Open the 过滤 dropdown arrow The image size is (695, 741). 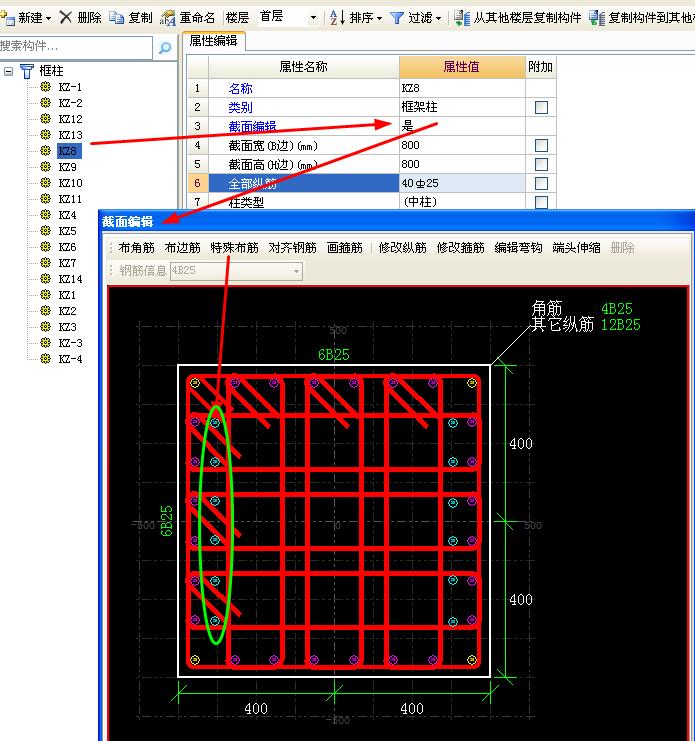(438, 19)
